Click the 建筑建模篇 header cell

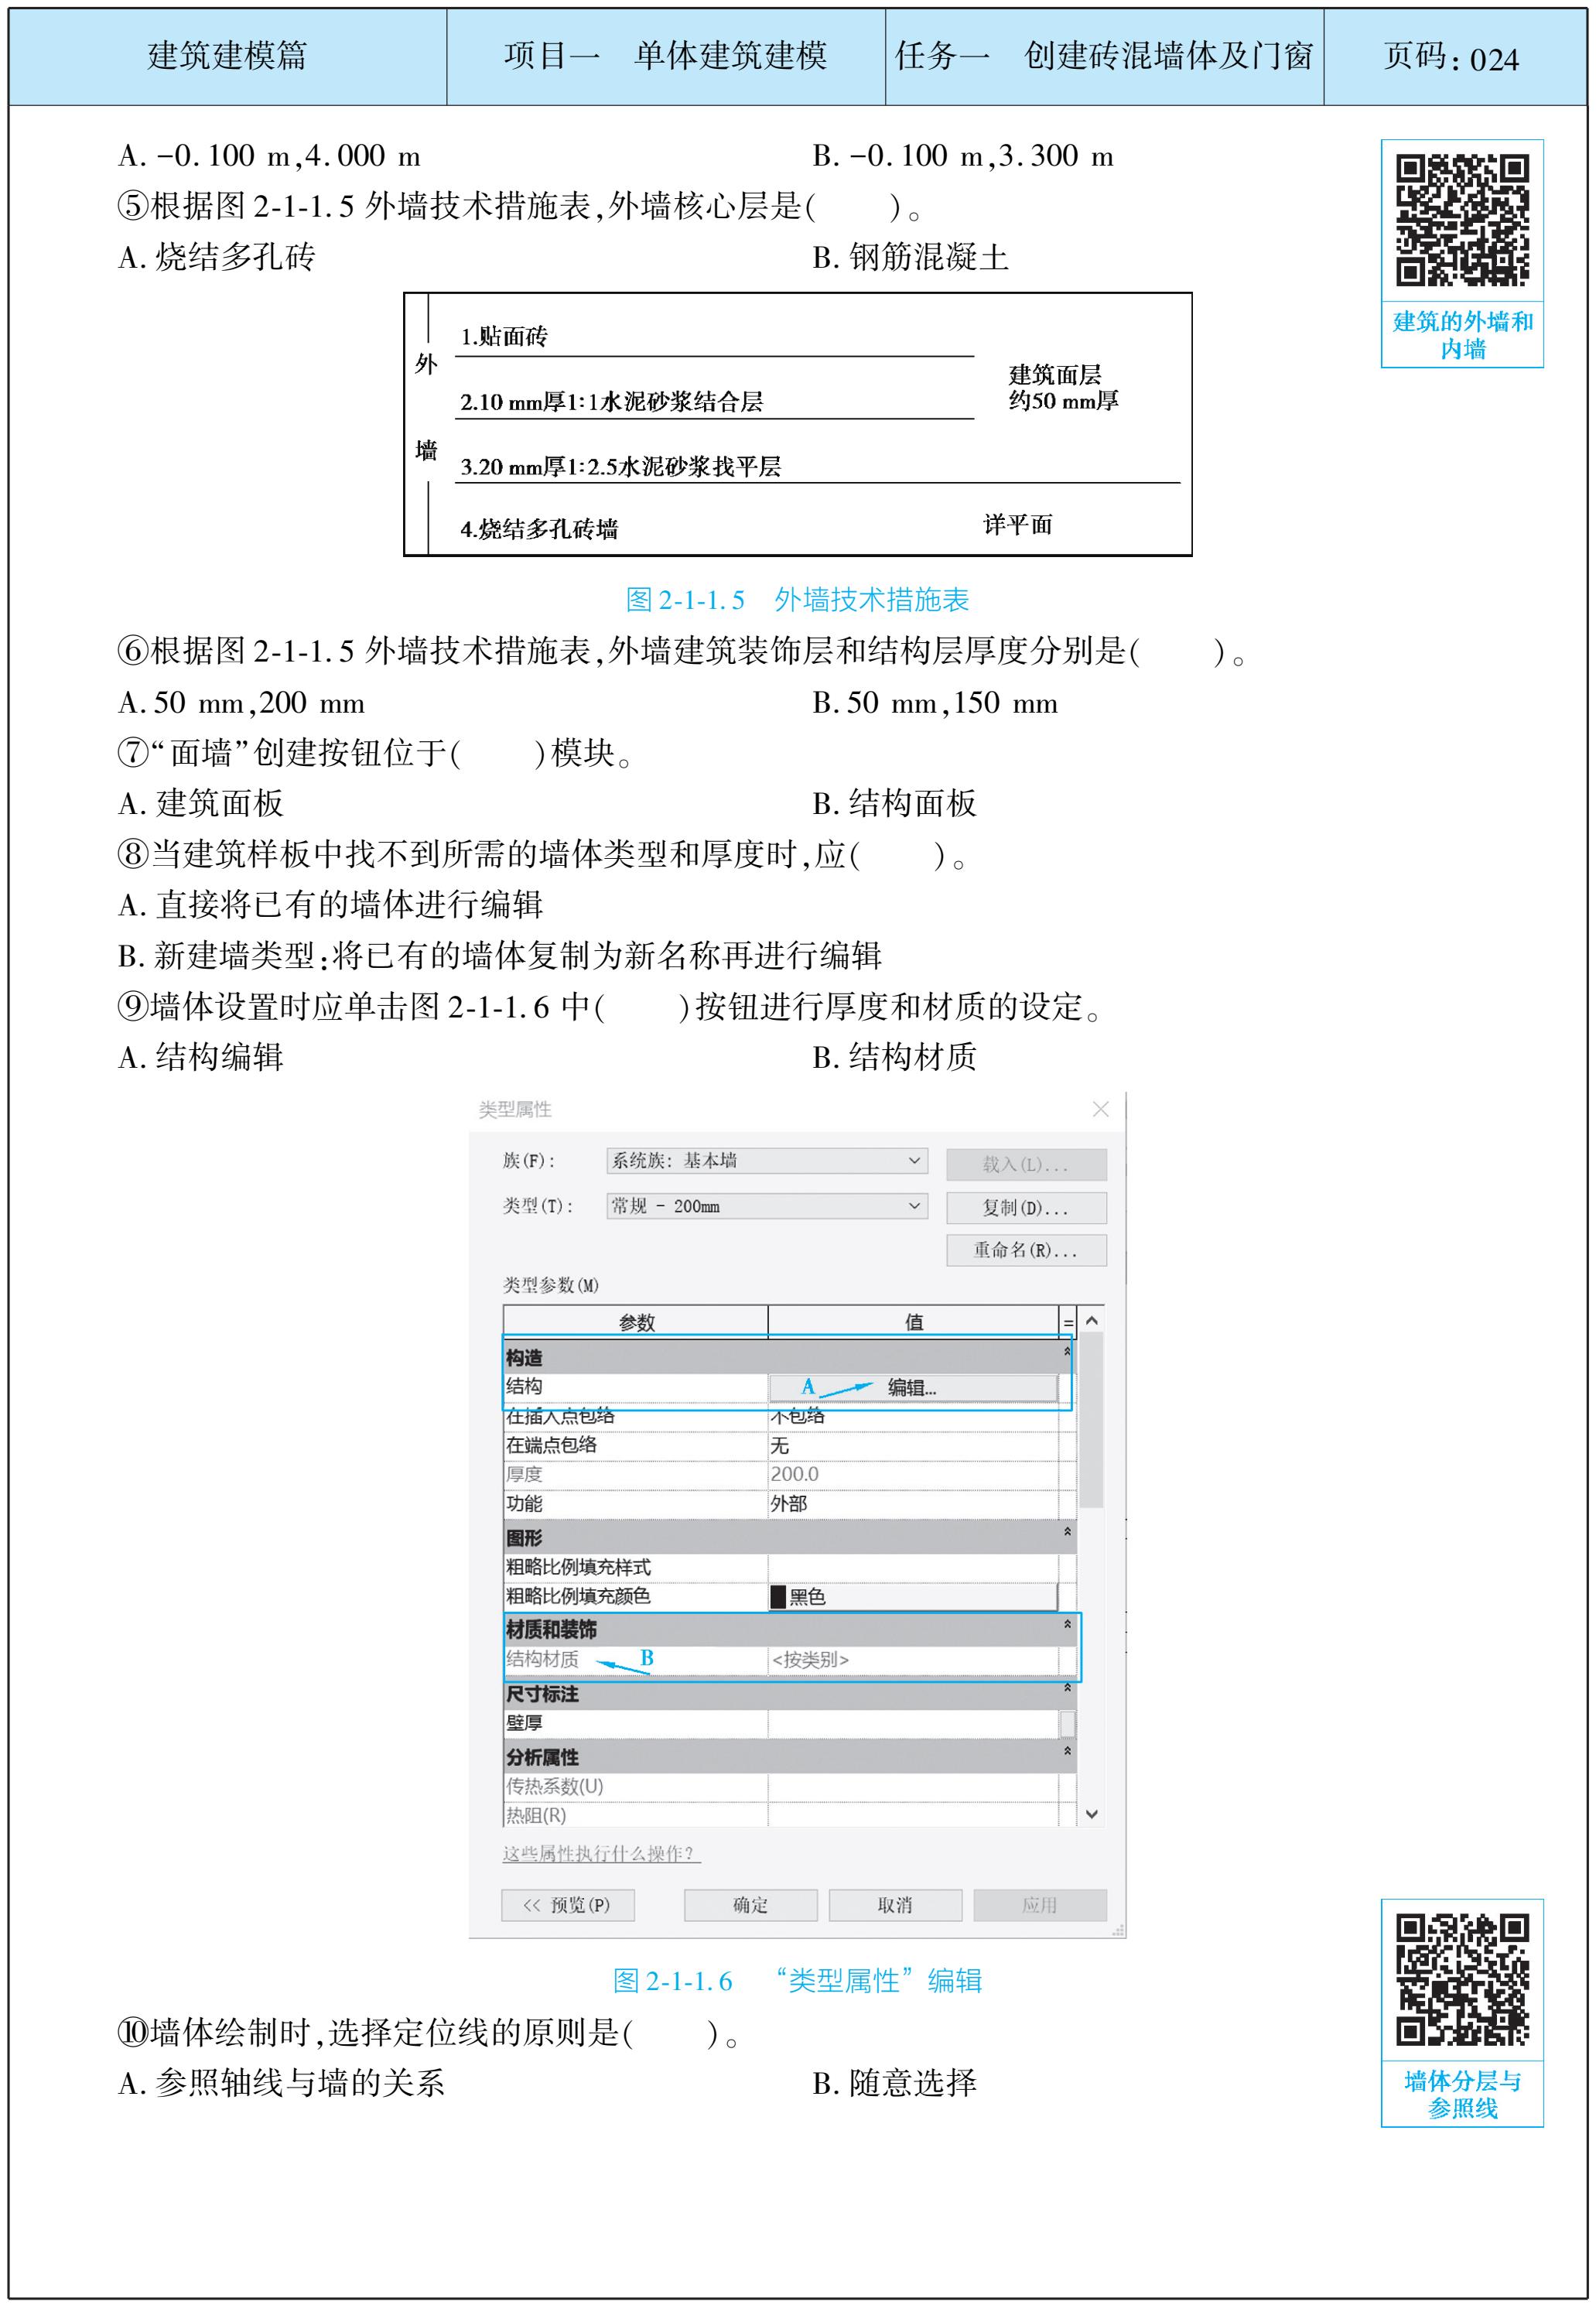coord(228,56)
